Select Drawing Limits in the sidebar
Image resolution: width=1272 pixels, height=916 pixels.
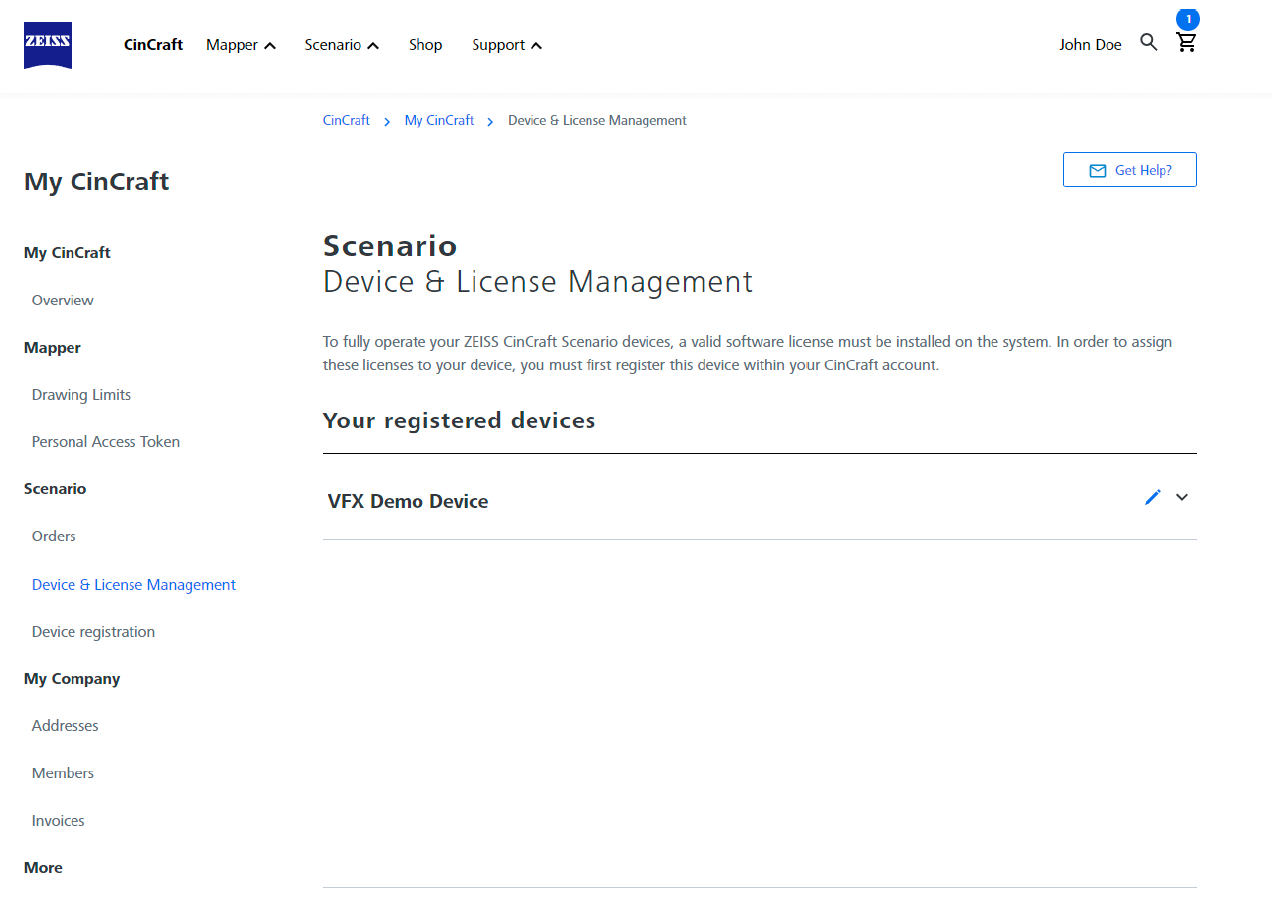(81, 395)
